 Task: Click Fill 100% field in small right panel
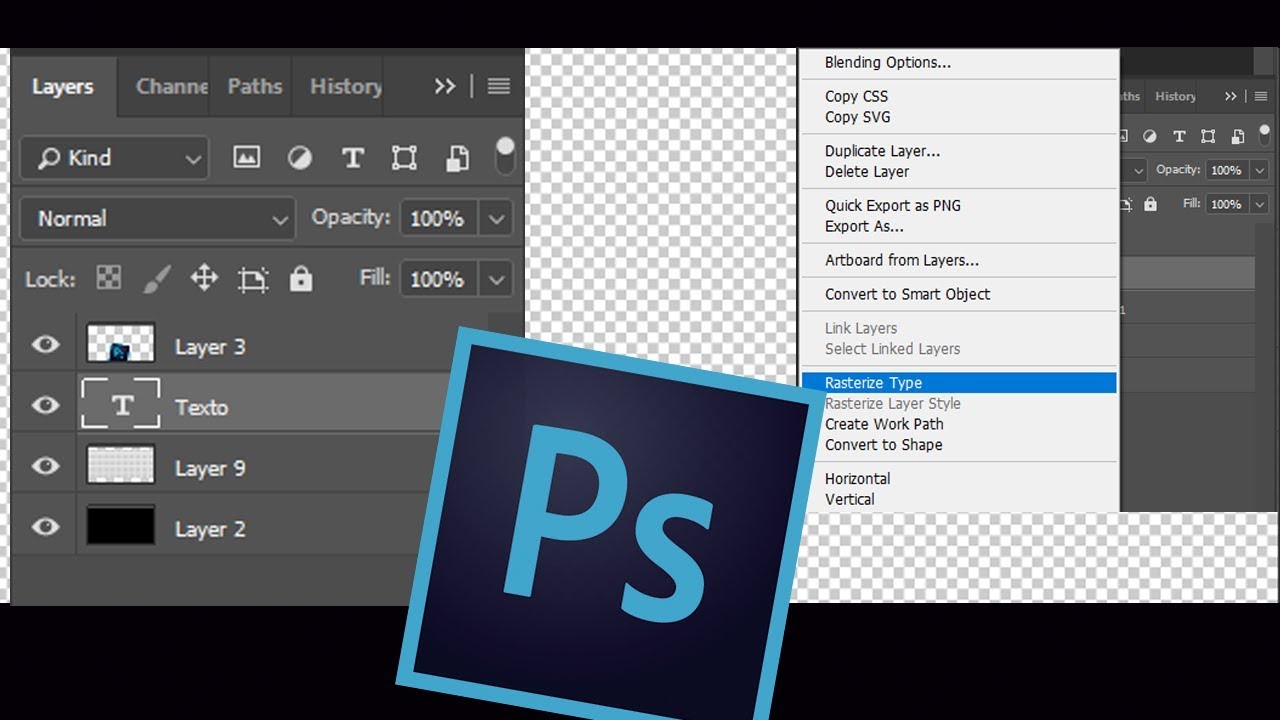pyautogui.click(x=1228, y=204)
